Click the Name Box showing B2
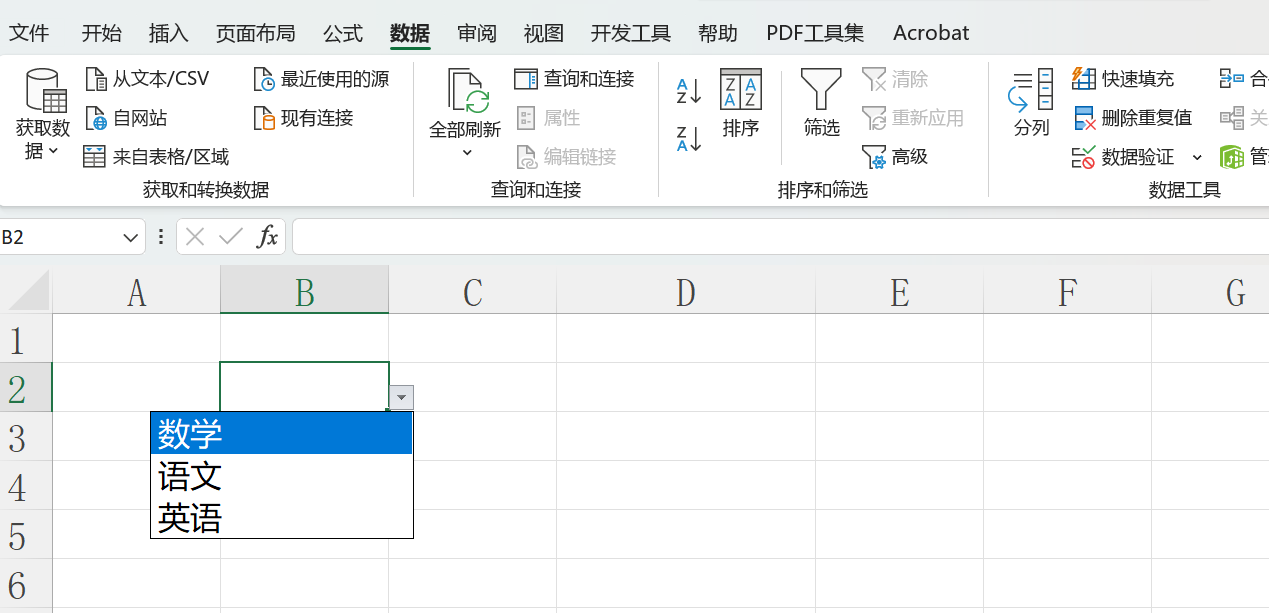The image size is (1269, 613). (x=60, y=237)
